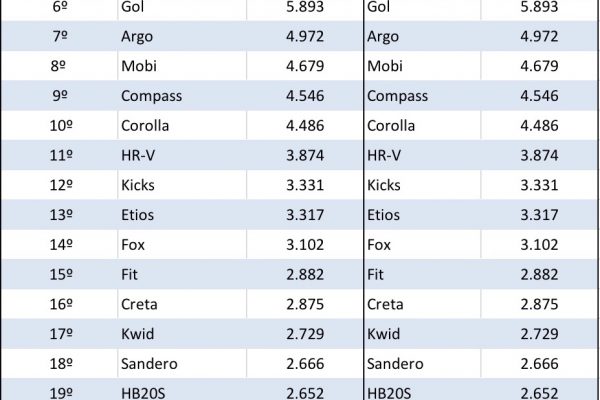This screenshot has height=400, width=600.
Task: Select the 11º rank cell
Action: pyautogui.click(x=59, y=156)
